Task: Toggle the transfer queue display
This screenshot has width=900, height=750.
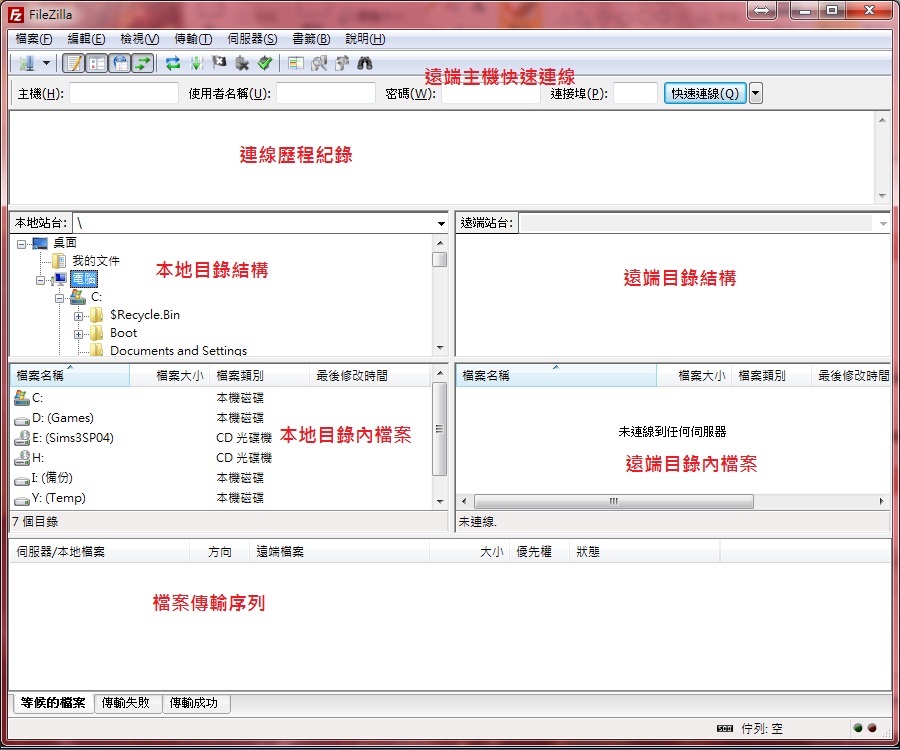Action: click(143, 63)
